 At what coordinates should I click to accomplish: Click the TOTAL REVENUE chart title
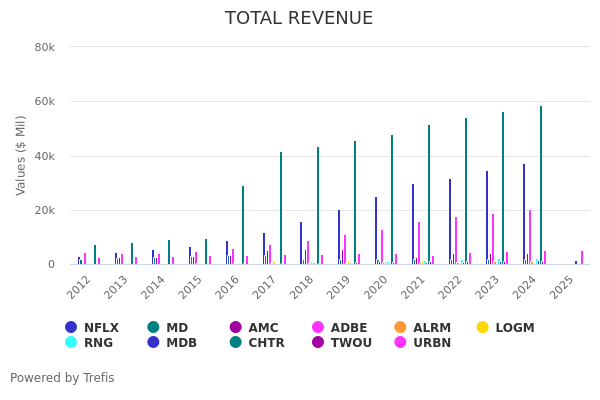pos(299,18)
